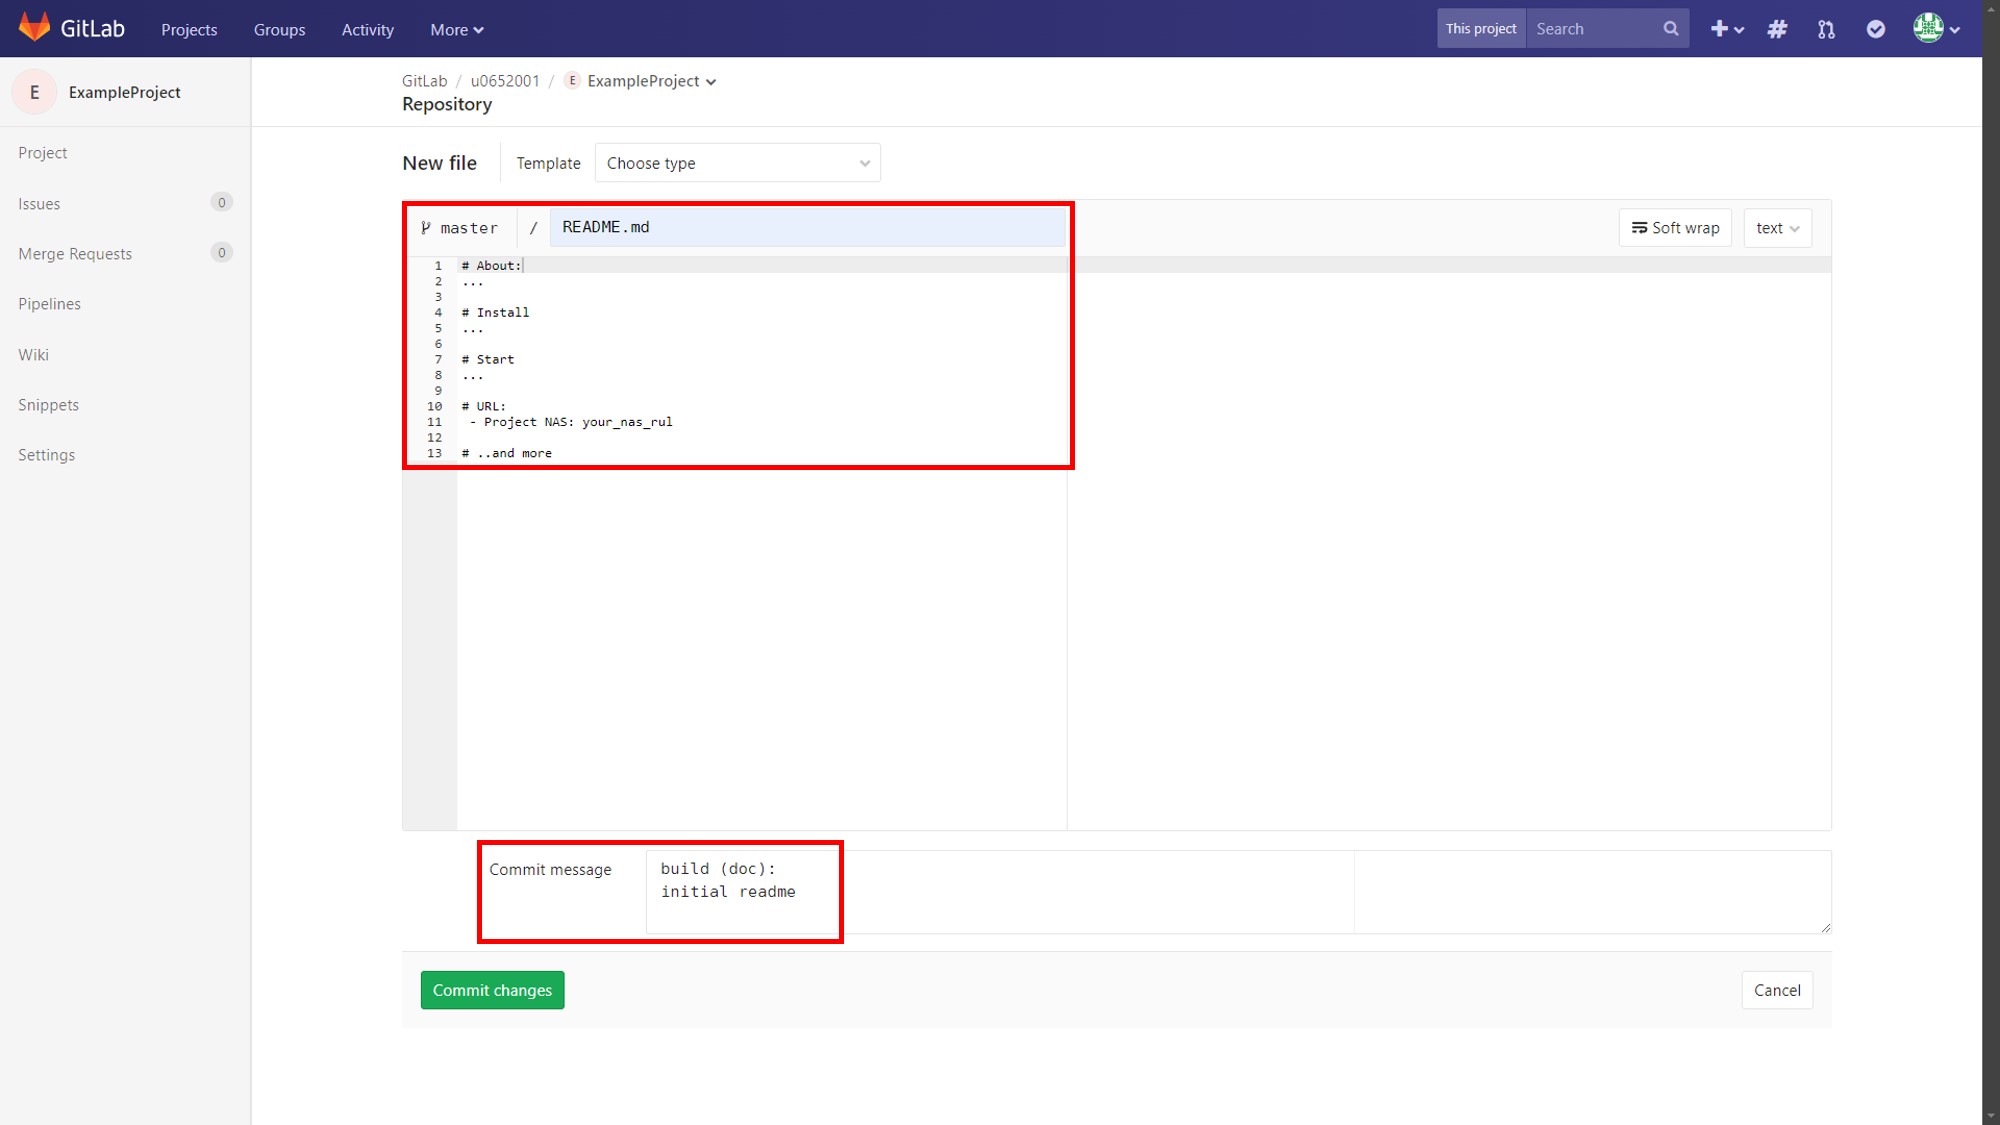Click the '# Start' line in editor

(x=488, y=360)
